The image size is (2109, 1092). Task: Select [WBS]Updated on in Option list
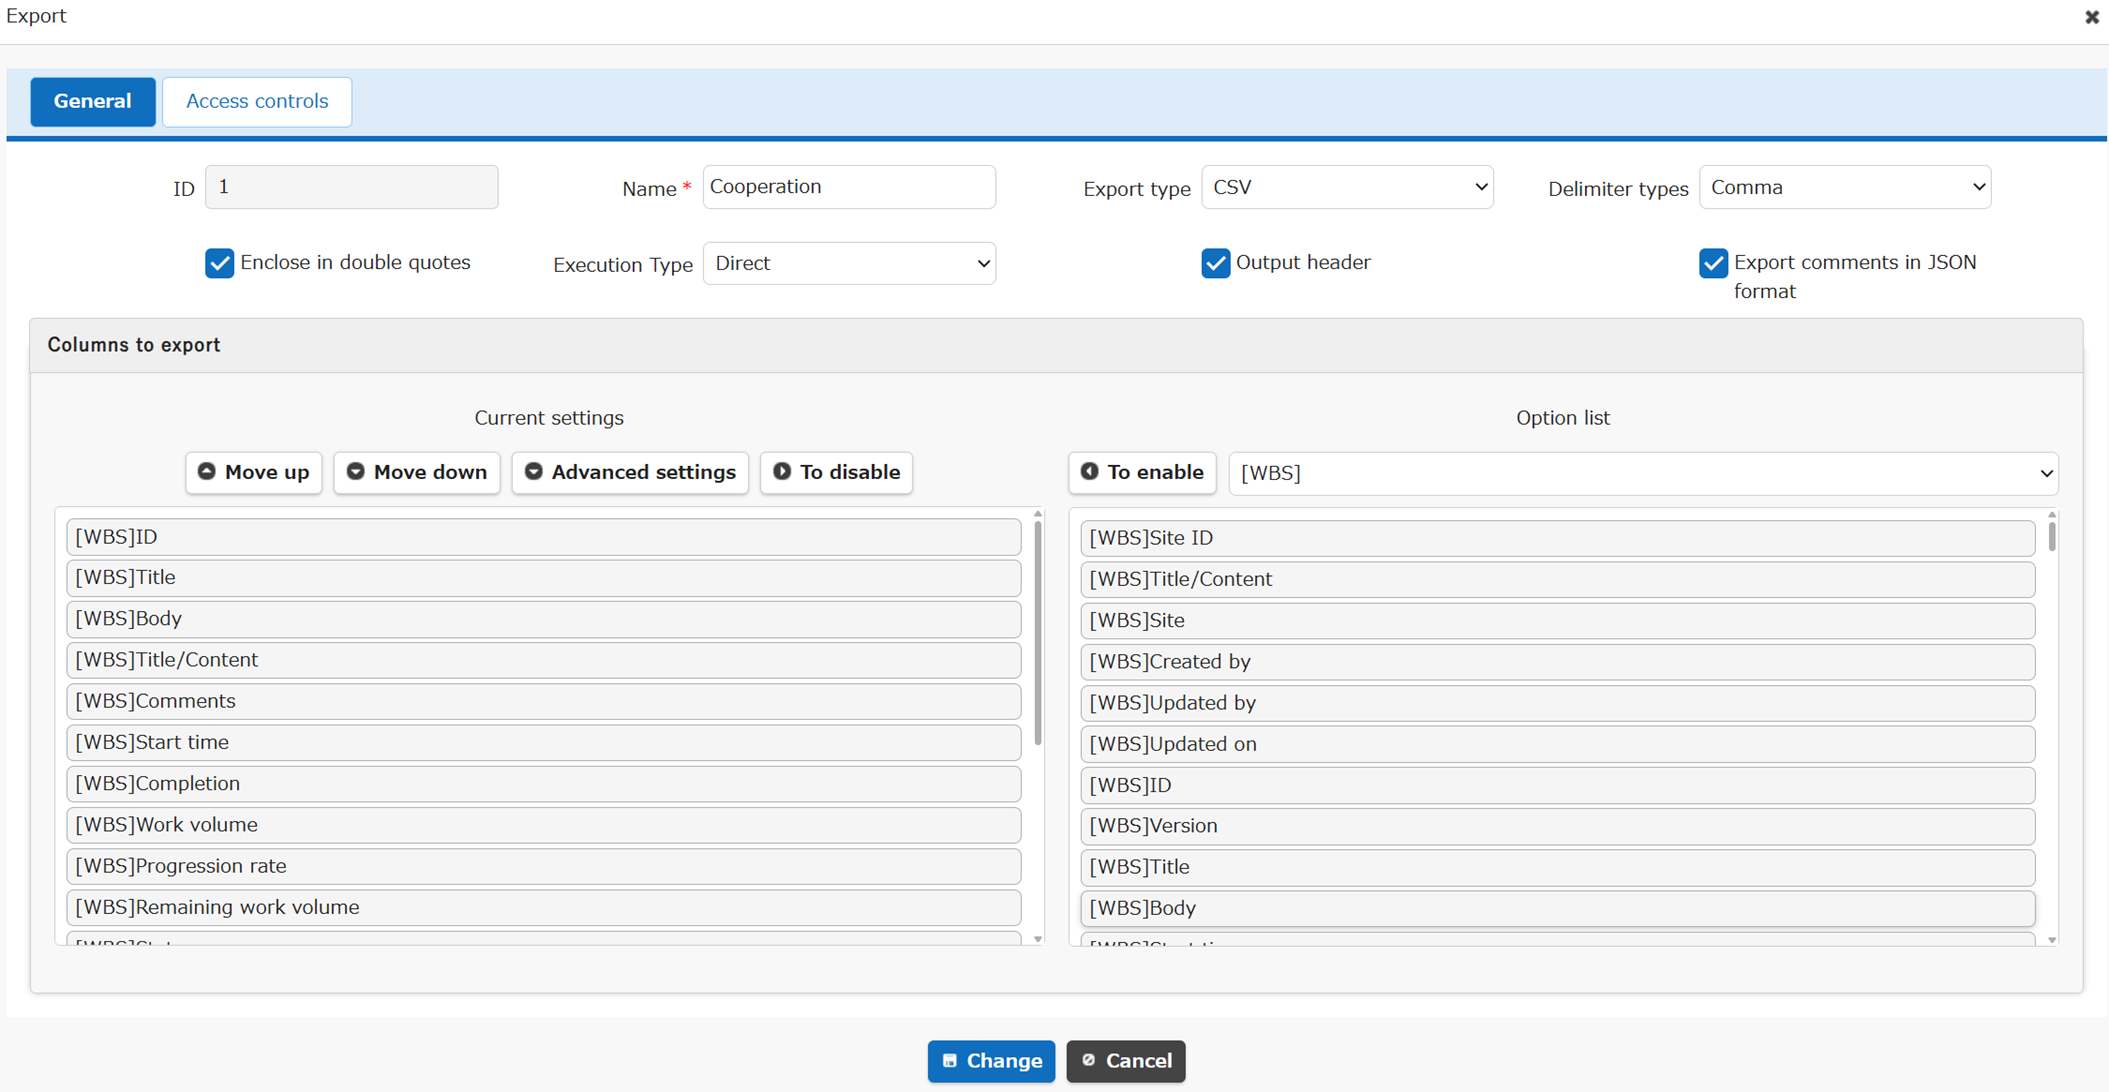(1558, 744)
